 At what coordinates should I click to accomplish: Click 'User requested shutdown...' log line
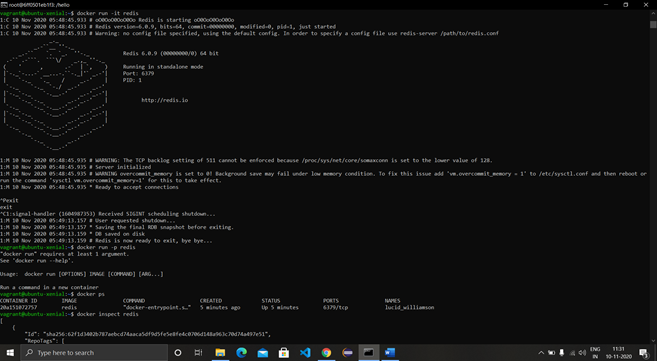click(x=88, y=221)
